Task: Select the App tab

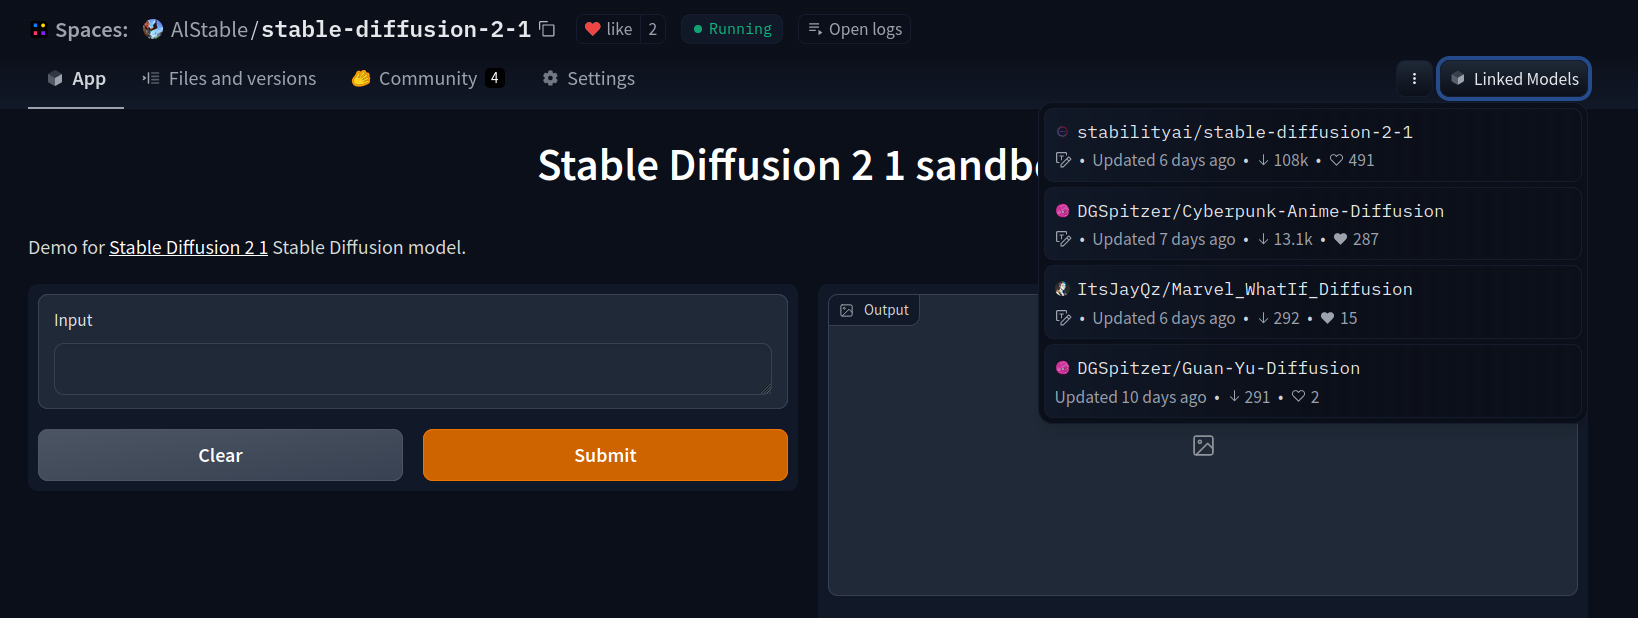Action: pos(76,79)
